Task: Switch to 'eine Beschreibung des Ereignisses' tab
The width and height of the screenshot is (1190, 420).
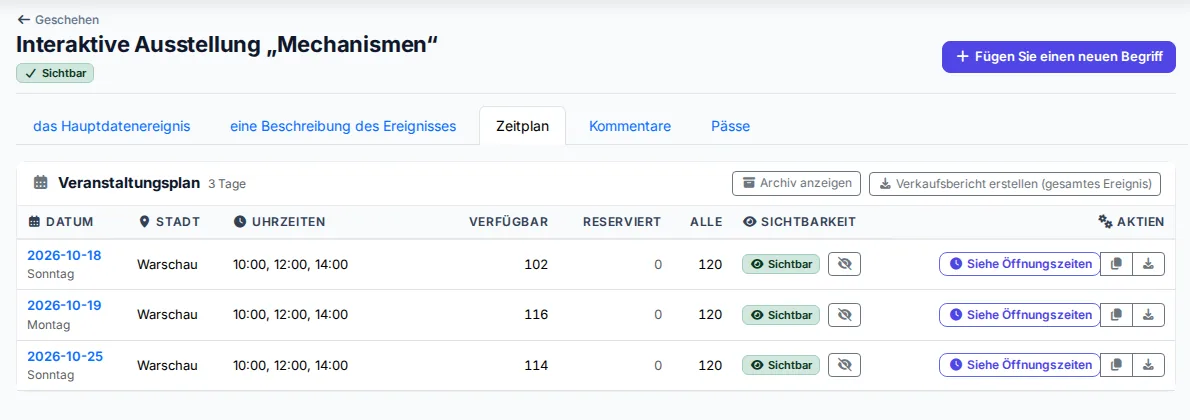Action: (343, 126)
